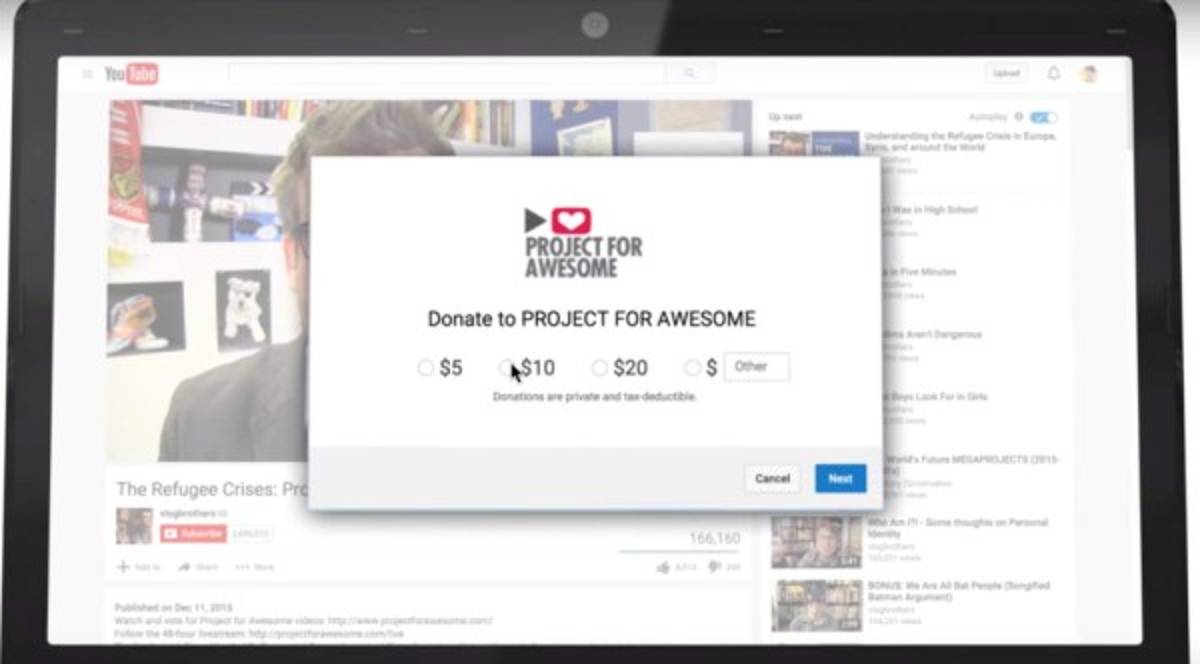This screenshot has width=1200, height=664.
Task: Click the profile avatar in the header
Action: coord(1089,73)
